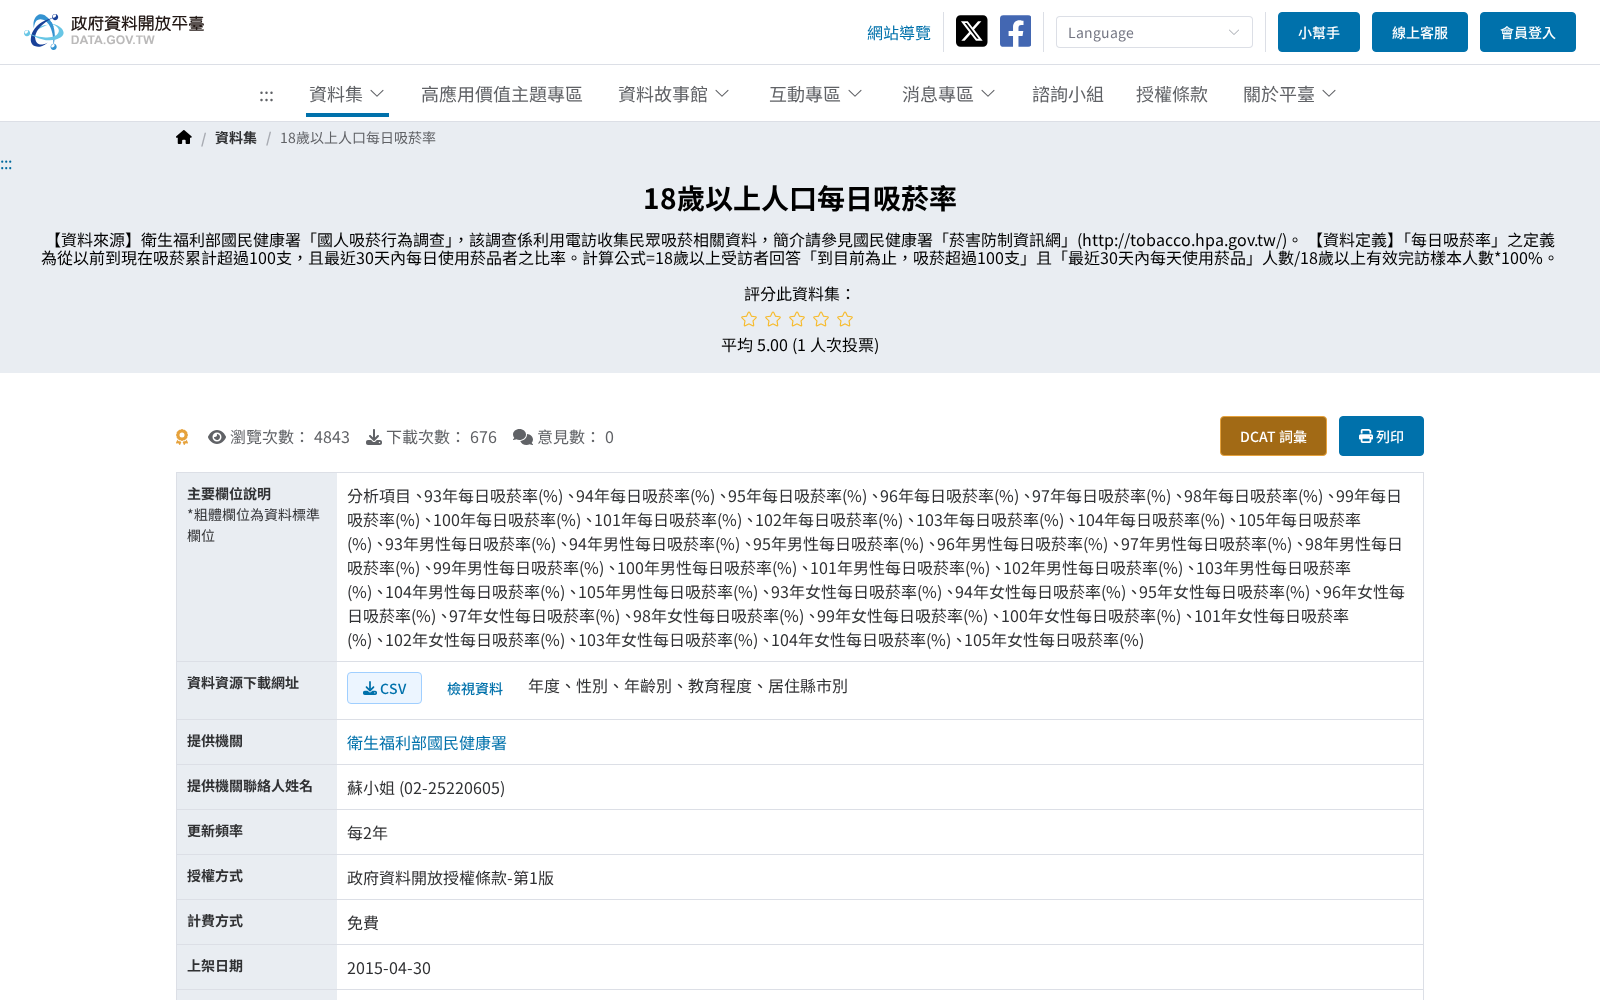This screenshot has width=1600, height=1000.
Task: Click resource description 年度、性別、年齡別、教育程度、居住縣市別
Action: pyautogui.click(x=688, y=686)
